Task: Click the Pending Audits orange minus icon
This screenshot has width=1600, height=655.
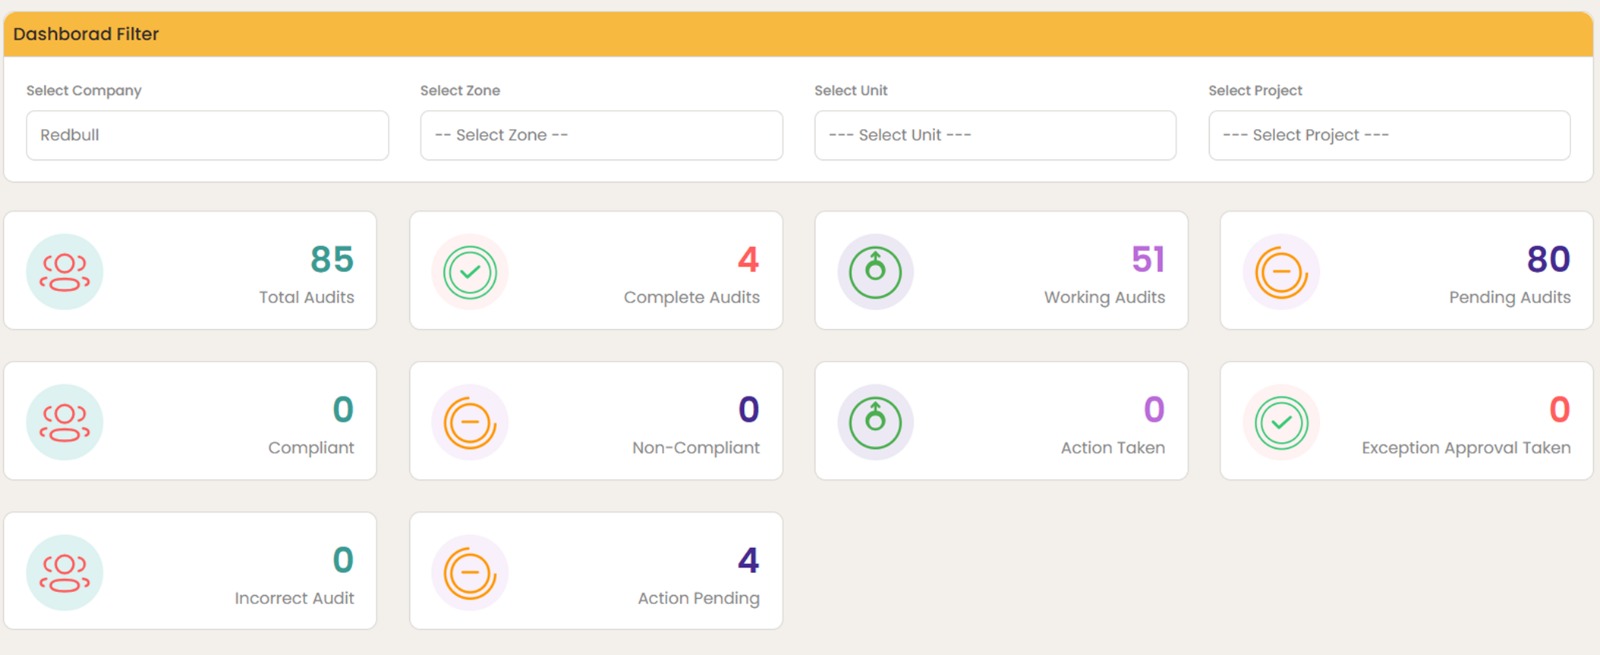Action: [x=1281, y=272]
